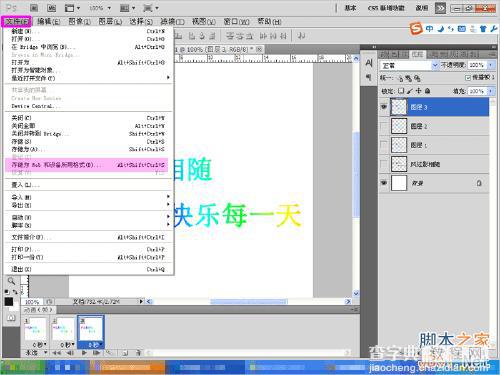Click the vertical canvas scrollbar down arrow
500x375 pixels.
click(x=356, y=293)
